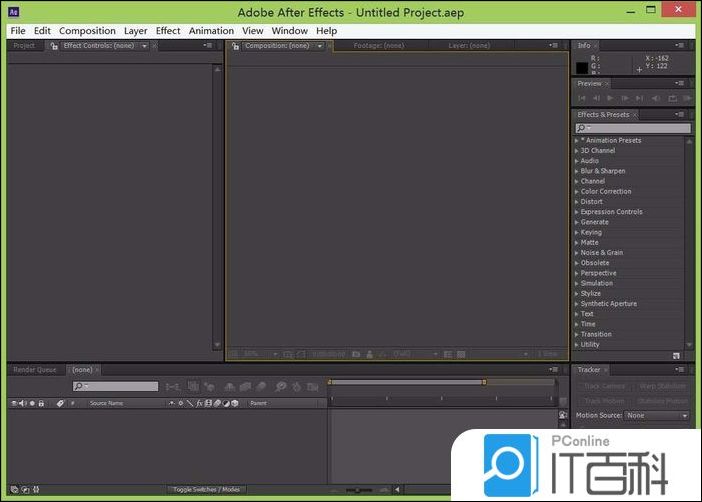Click the Perspective category label
Screen dimensions: 702x502
pos(599,273)
